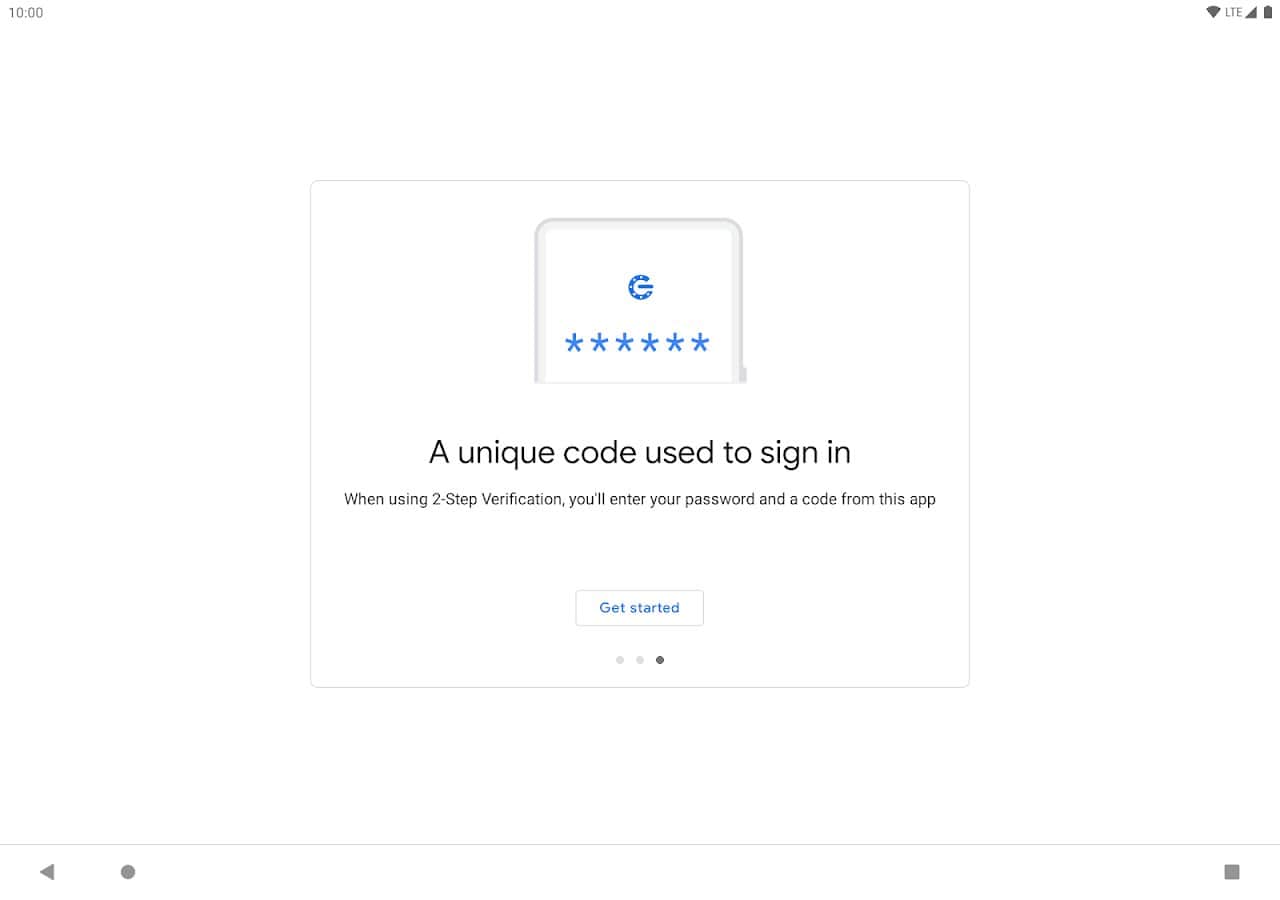This screenshot has height=900, width=1280.
Task: Go back with the Android back arrow
Action: tap(47, 872)
